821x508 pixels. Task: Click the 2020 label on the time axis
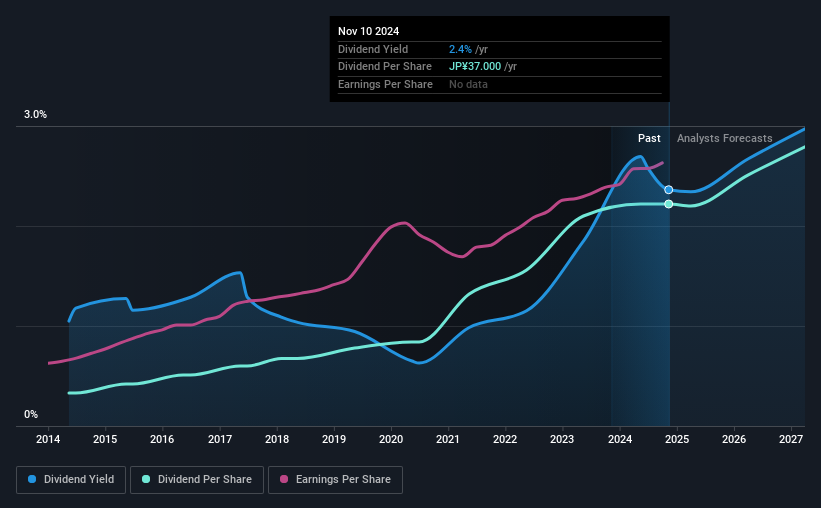click(x=391, y=439)
